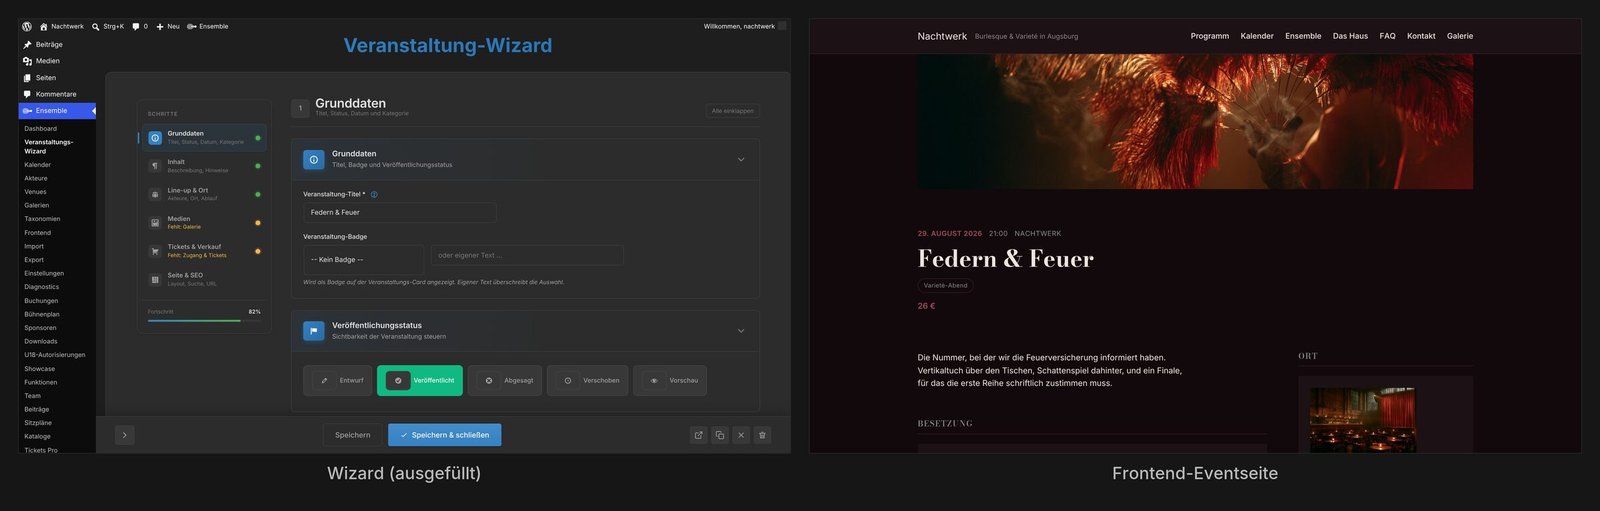1600x511 pixels.
Task: Open Galerien submenu
Action: (x=37, y=205)
